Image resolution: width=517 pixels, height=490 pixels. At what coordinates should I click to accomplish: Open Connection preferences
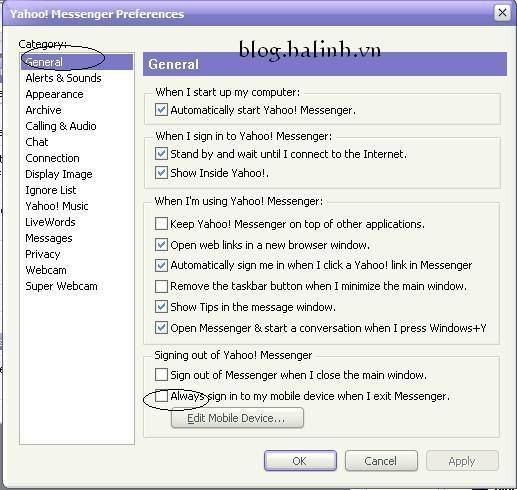pos(52,158)
